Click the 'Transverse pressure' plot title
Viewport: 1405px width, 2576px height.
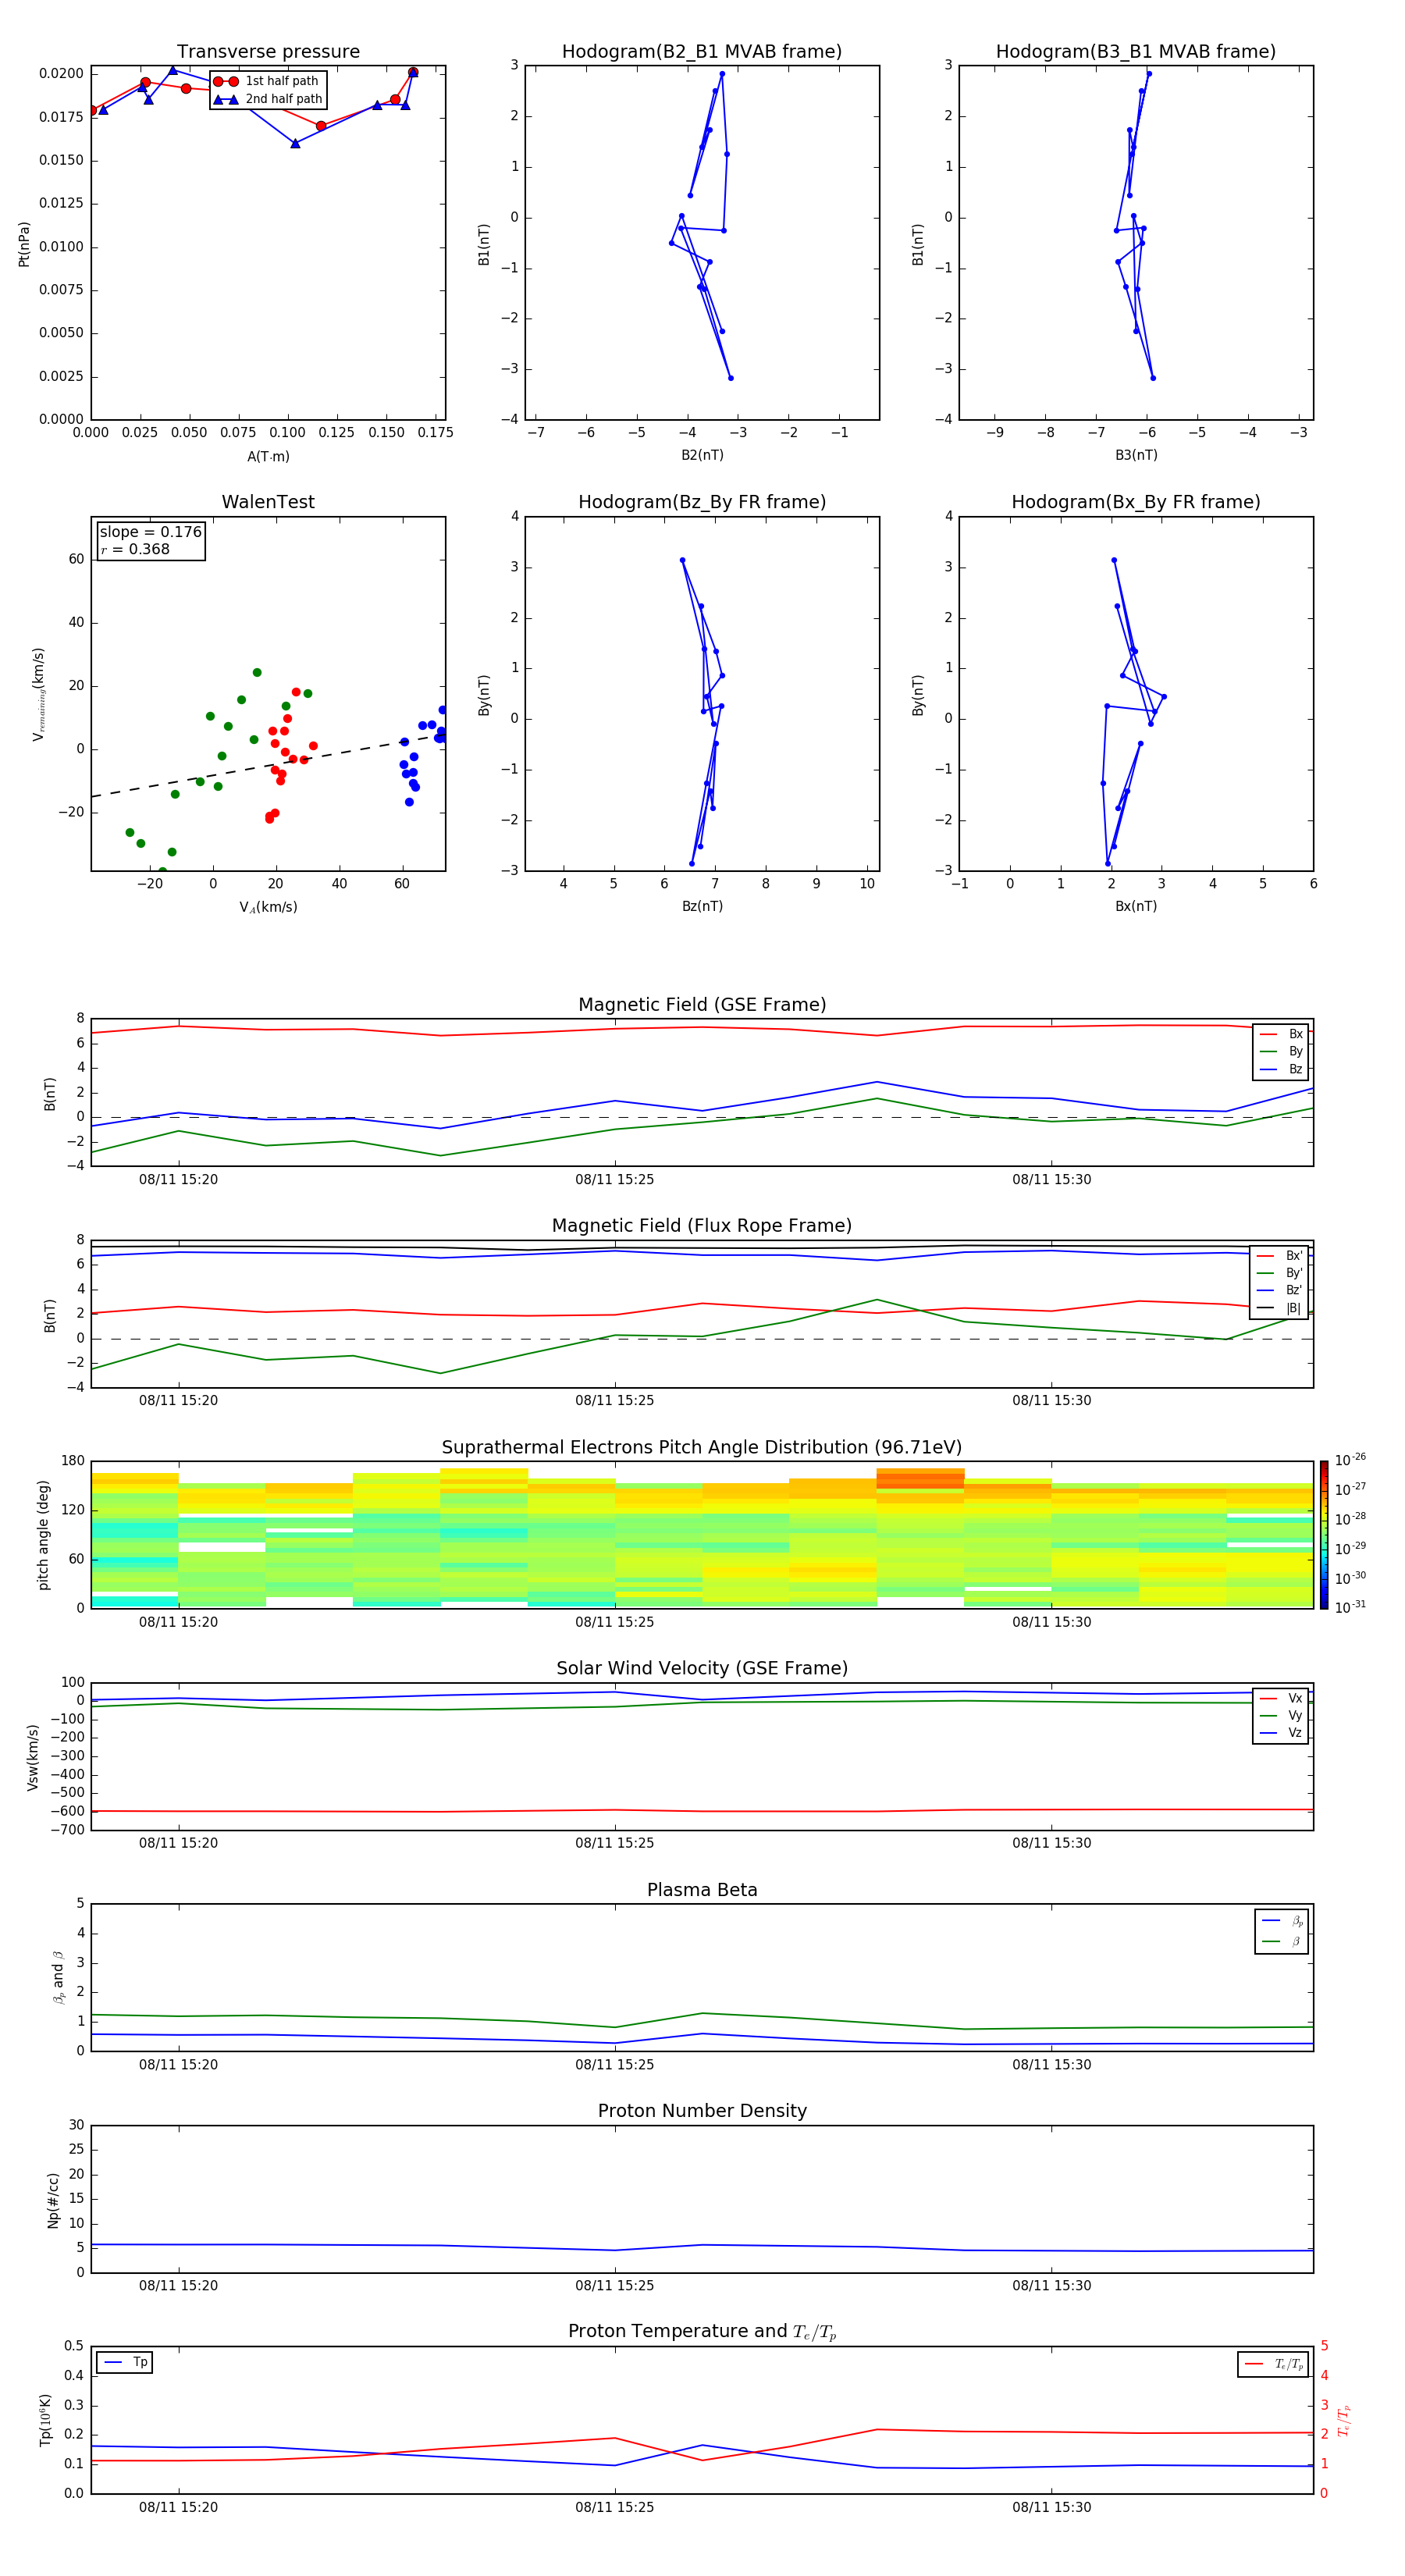(268, 52)
